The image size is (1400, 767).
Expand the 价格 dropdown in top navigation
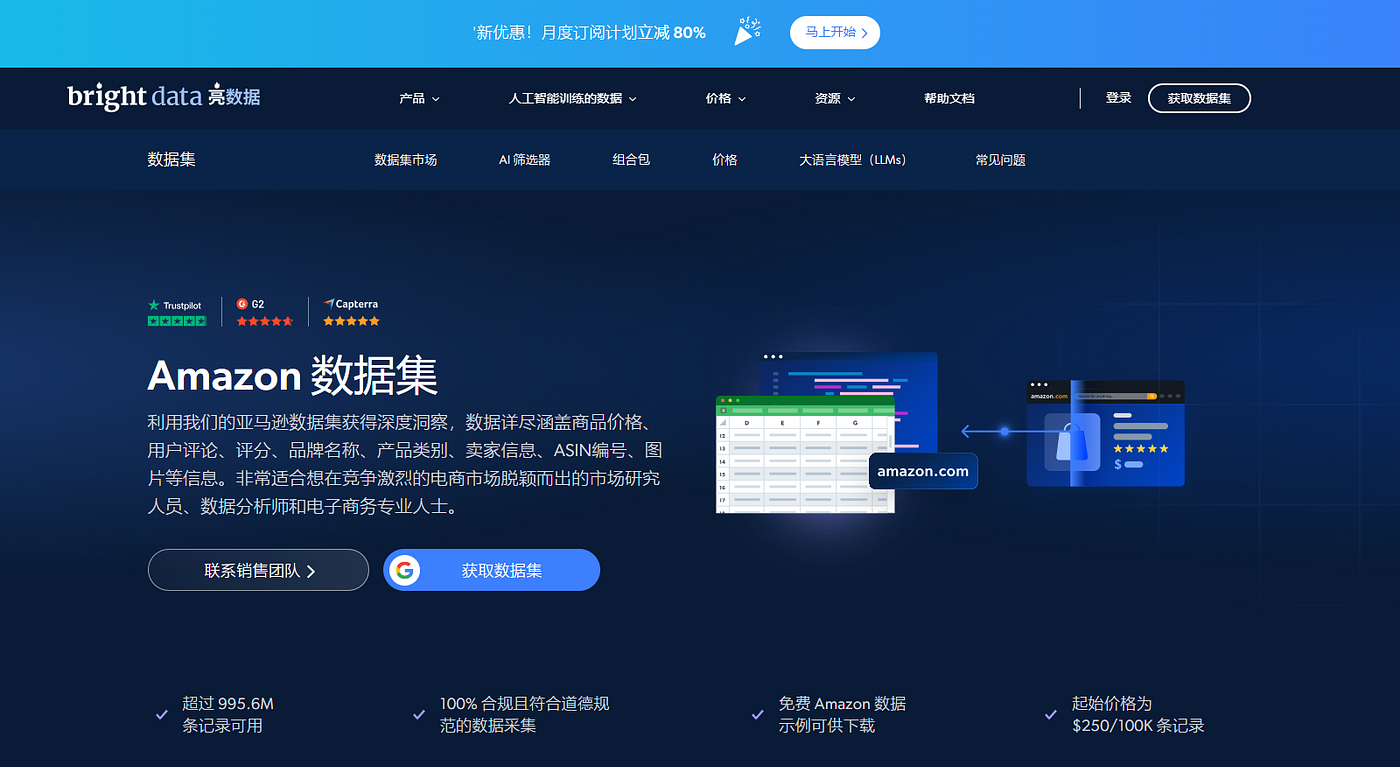point(726,98)
